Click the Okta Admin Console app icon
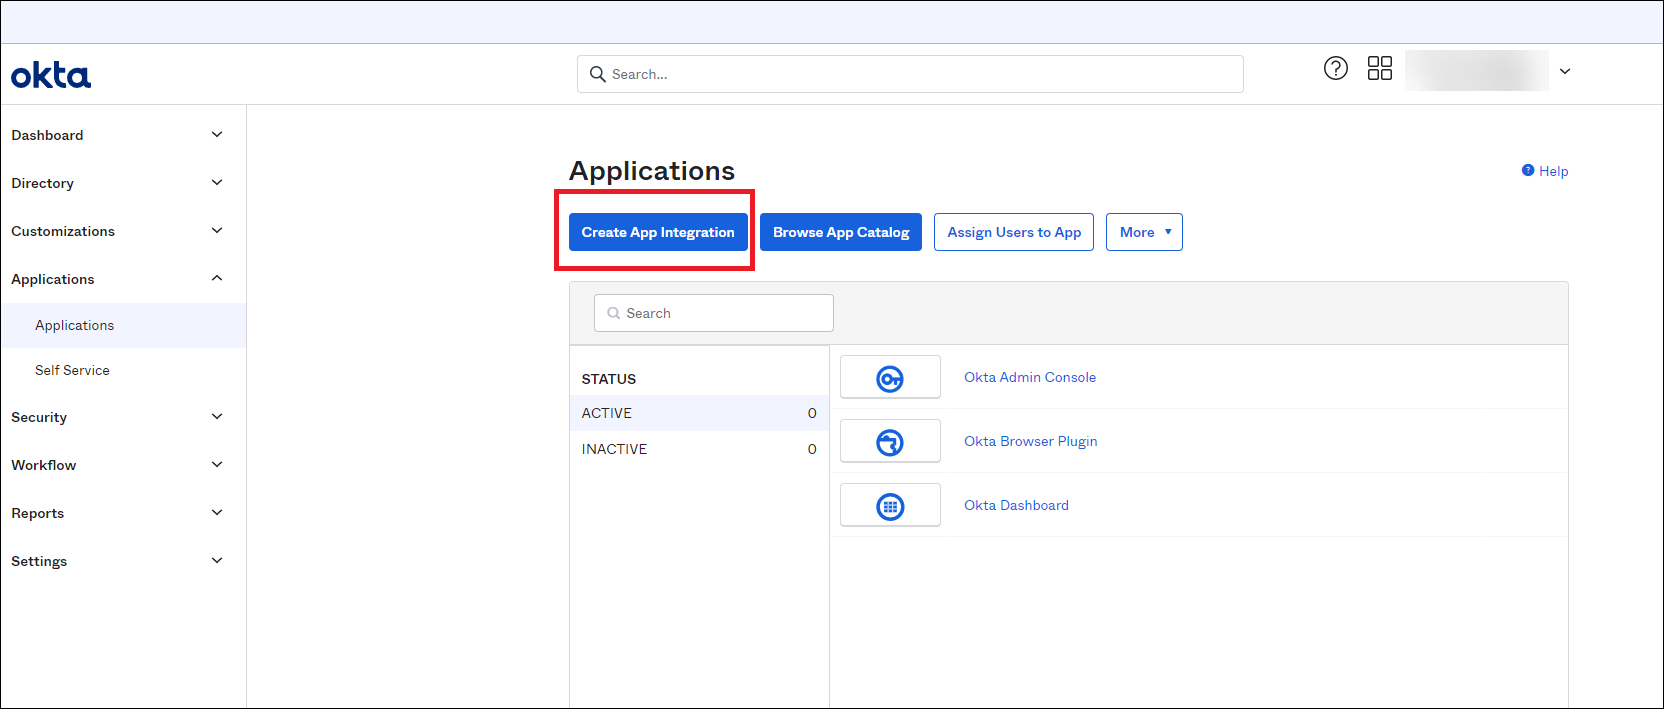The width and height of the screenshot is (1664, 709). tap(890, 378)
